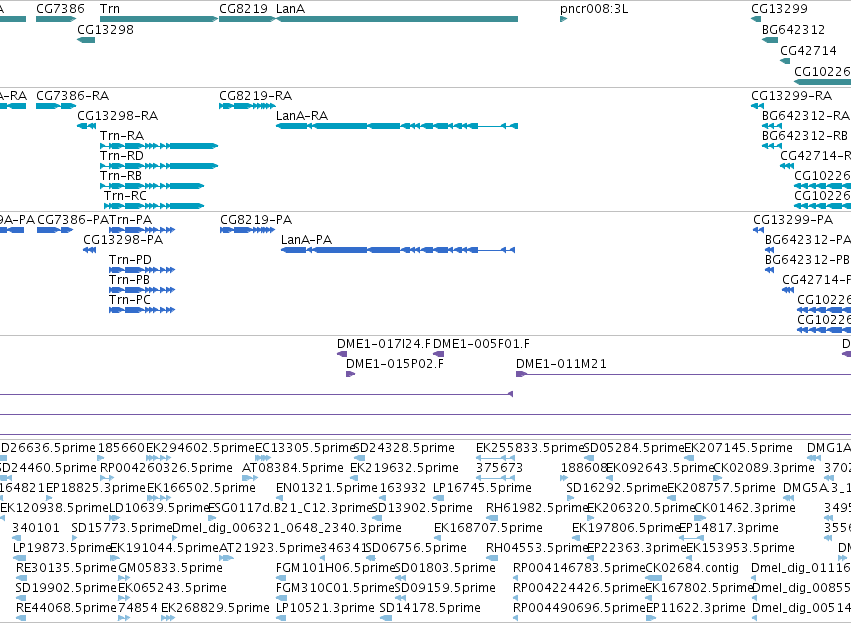
Task: Select the CG13298 gene feature
Action: 86,40
